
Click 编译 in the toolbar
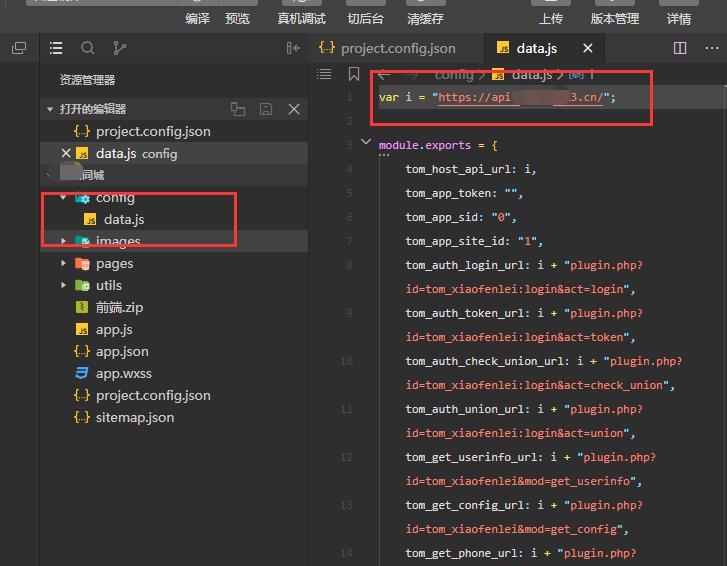click(x=198, y=19)
